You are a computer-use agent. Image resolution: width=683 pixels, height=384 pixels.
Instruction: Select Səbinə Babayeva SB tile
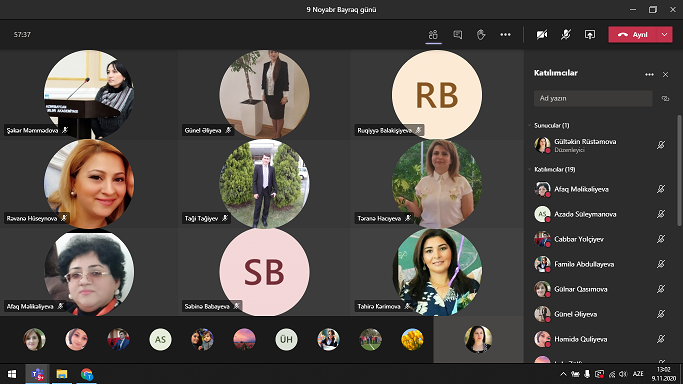[264, 272]
